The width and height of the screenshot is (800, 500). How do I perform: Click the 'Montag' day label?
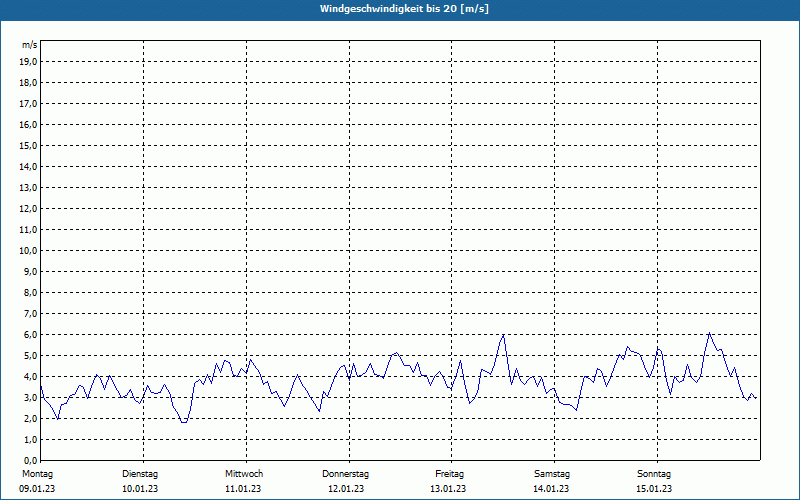pyautogui.click(x=37, y=474)
